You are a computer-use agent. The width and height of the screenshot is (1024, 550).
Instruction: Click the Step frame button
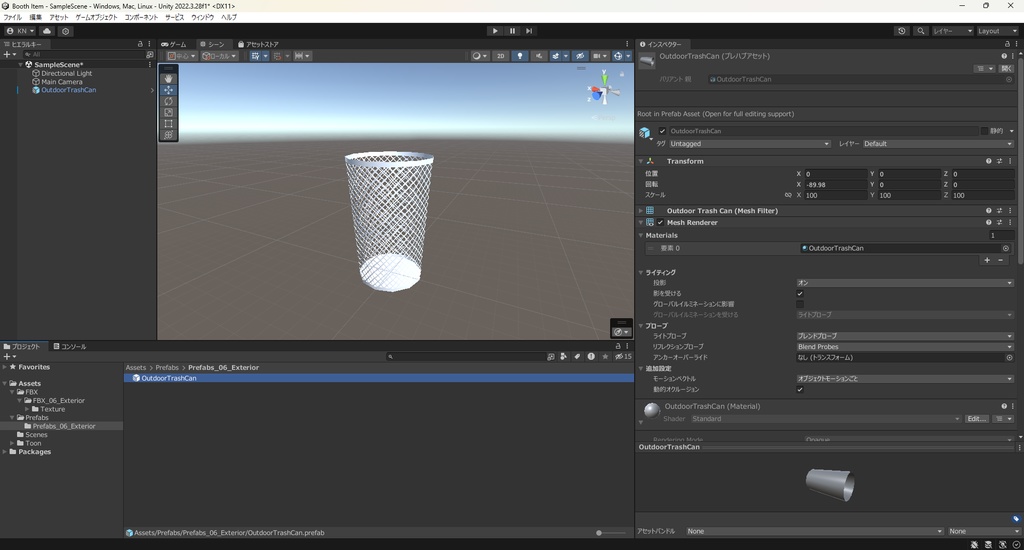[x=529, y=31]
